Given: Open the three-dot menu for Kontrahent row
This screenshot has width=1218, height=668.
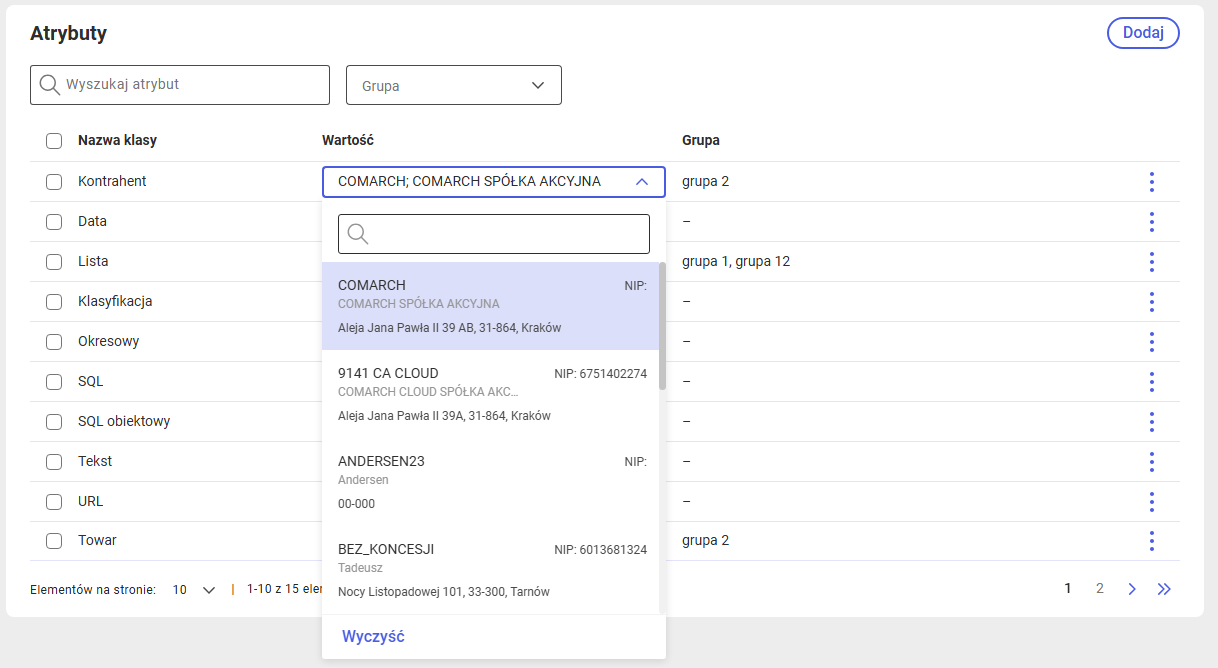Looking at the screenshot, I should pyautogui.click(x=1152, y=182).
